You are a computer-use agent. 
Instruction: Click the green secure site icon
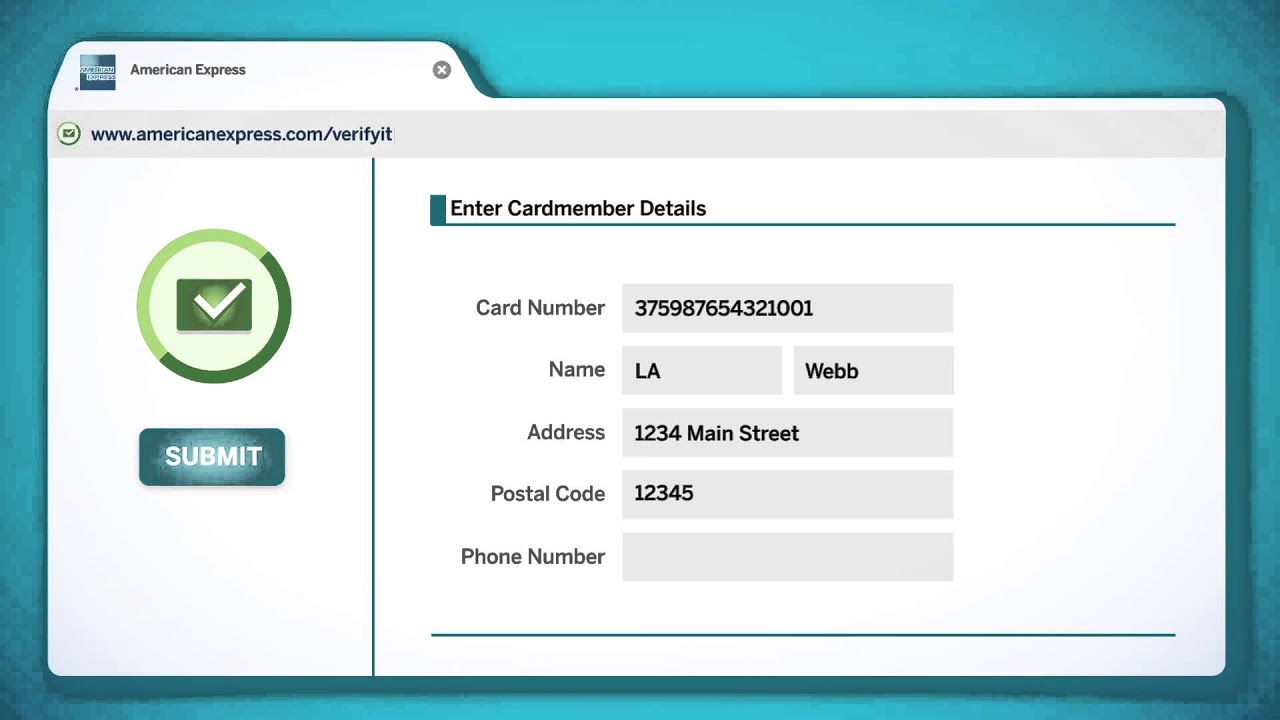coord(68,134)
